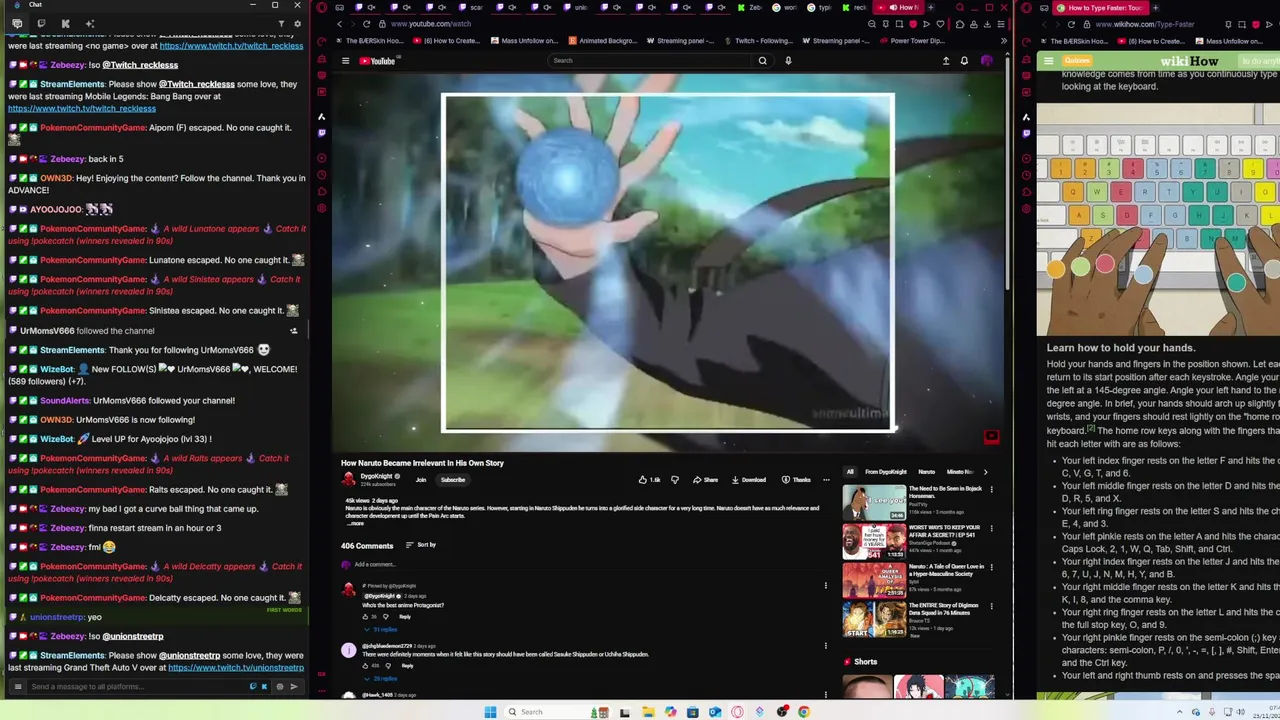Open DygoKnight channel avatar
1280x720 pixels.
point(349,480)
